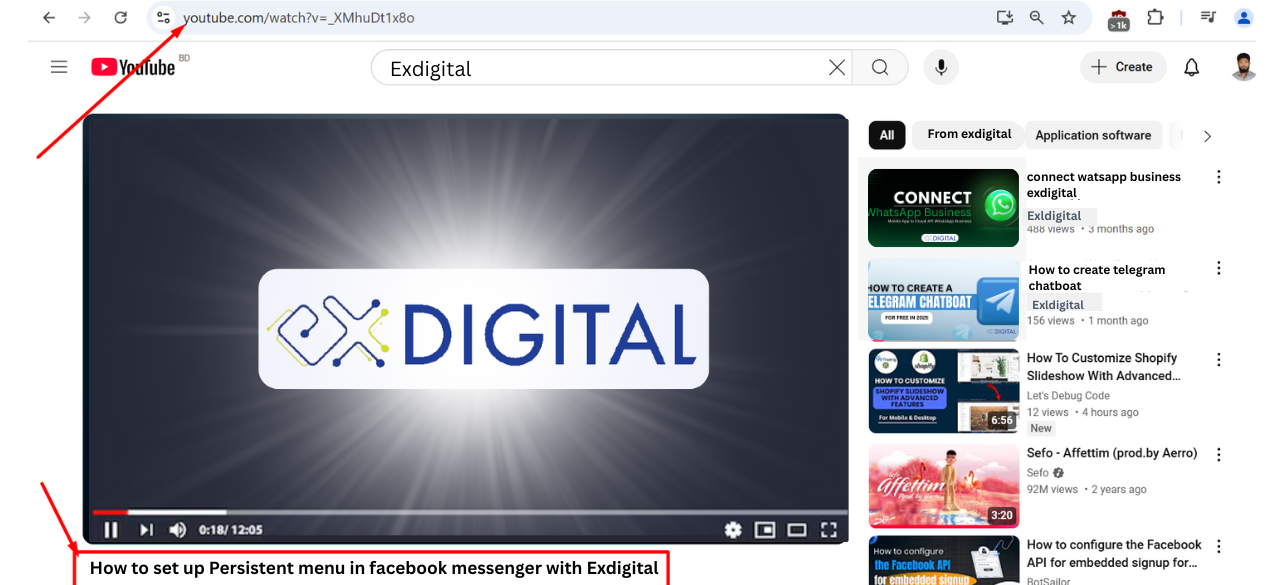The width and height of the screenshot is (1280, 585).
Task: Click the 'New' badge under Shopify video
Action: (1041, 428)
